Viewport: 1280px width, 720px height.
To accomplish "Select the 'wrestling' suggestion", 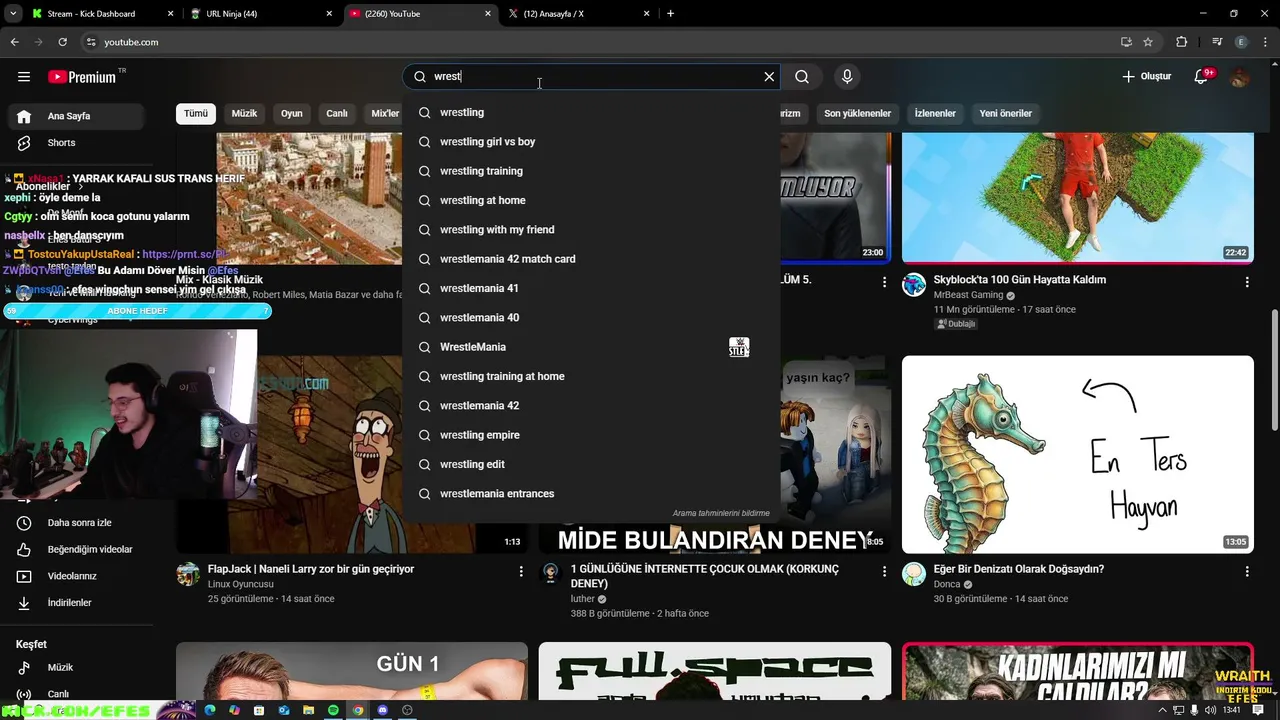I will [591, 112].
